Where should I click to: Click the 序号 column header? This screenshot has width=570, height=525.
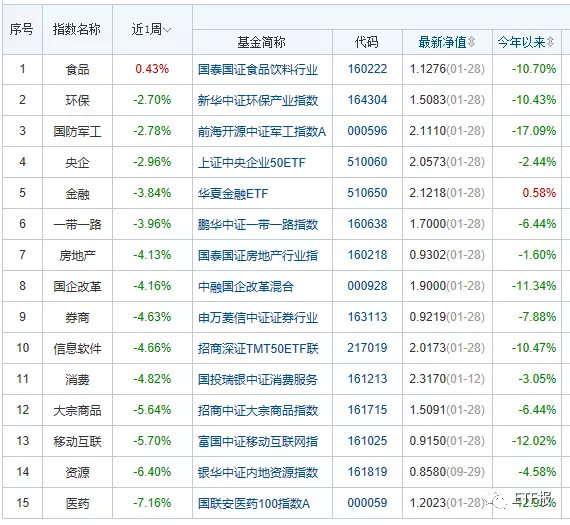coord(21,29)
